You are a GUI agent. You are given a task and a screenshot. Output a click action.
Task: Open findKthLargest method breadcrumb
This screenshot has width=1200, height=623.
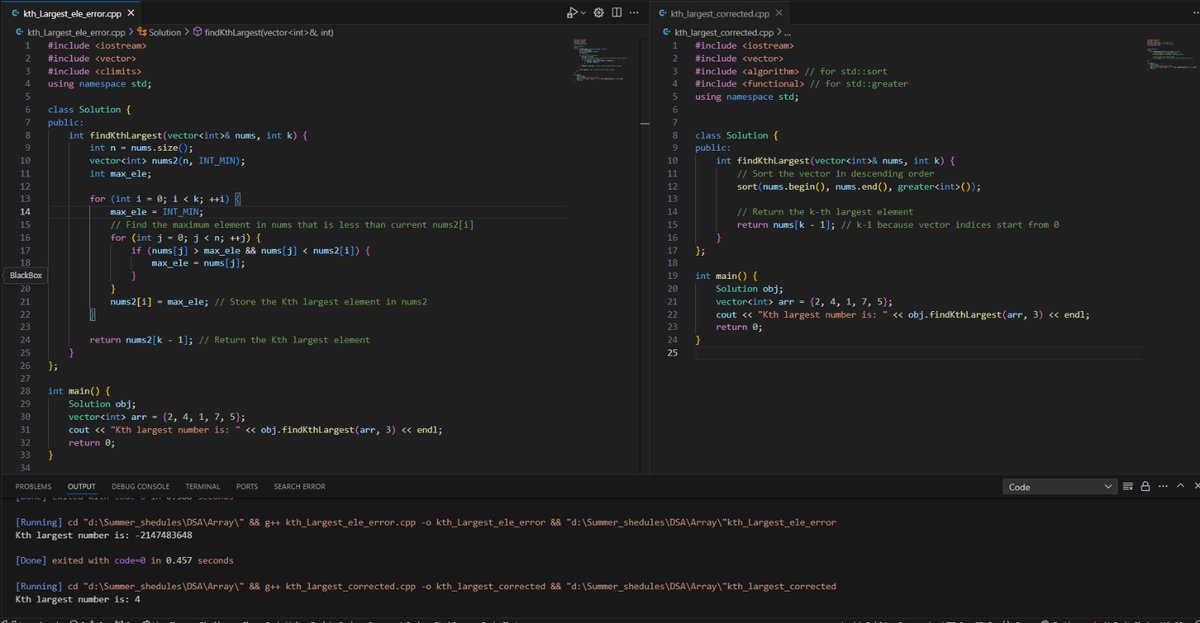point(263,32)
